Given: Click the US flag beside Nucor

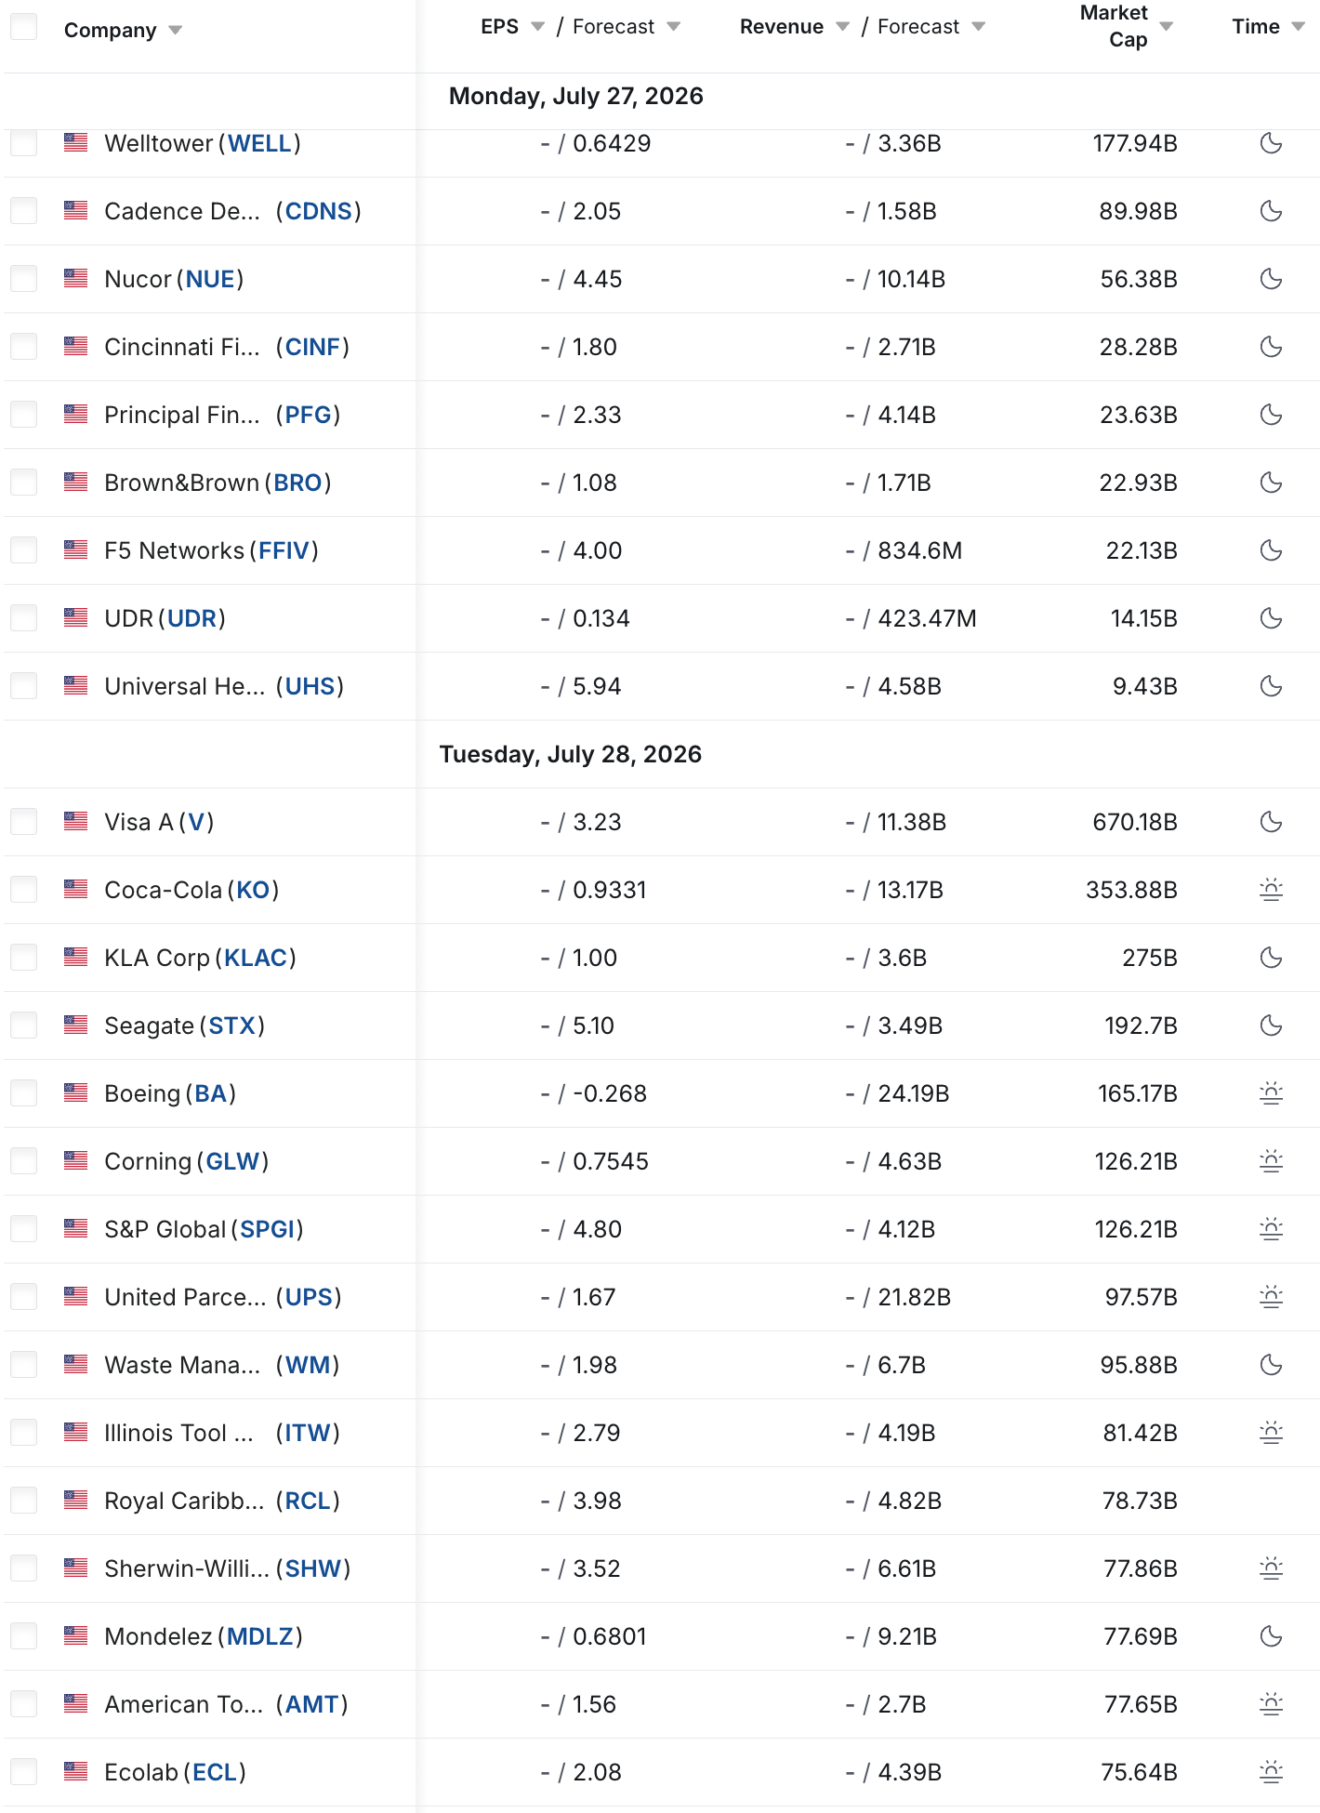Looking at the screenshot, I should (x=76, y=278).
